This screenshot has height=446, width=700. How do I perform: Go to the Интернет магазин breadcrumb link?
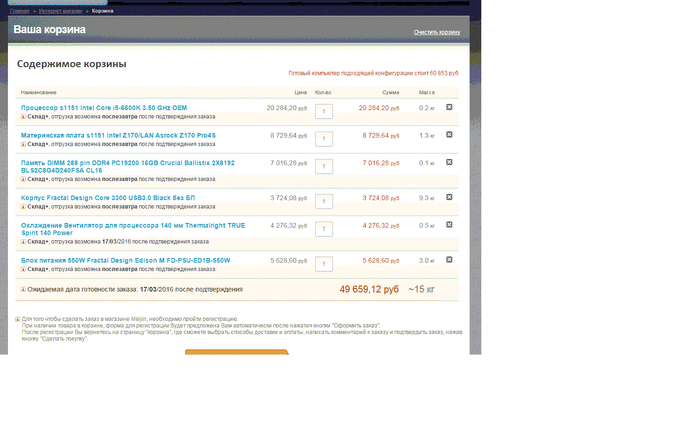tap(60, 11)
